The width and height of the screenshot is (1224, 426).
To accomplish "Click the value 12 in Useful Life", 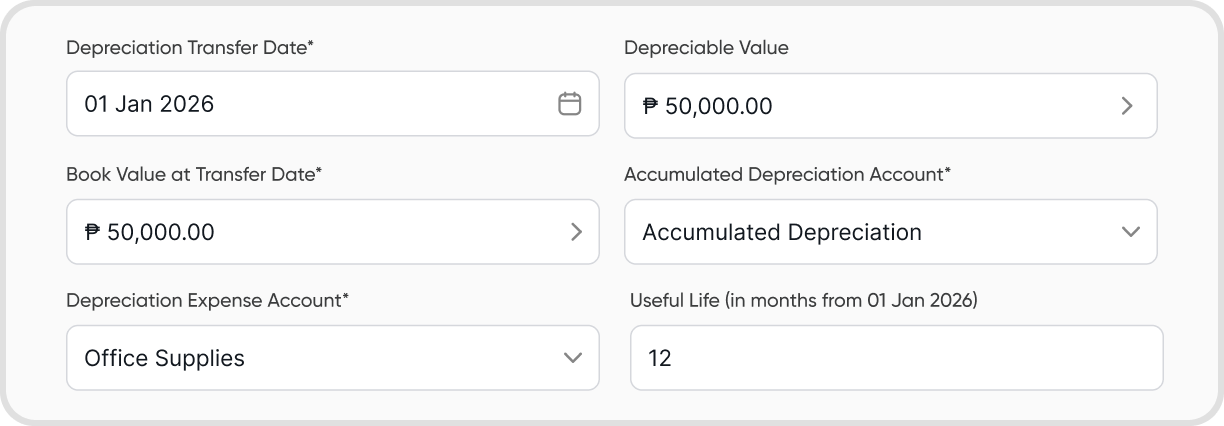I will click(660, 358).
